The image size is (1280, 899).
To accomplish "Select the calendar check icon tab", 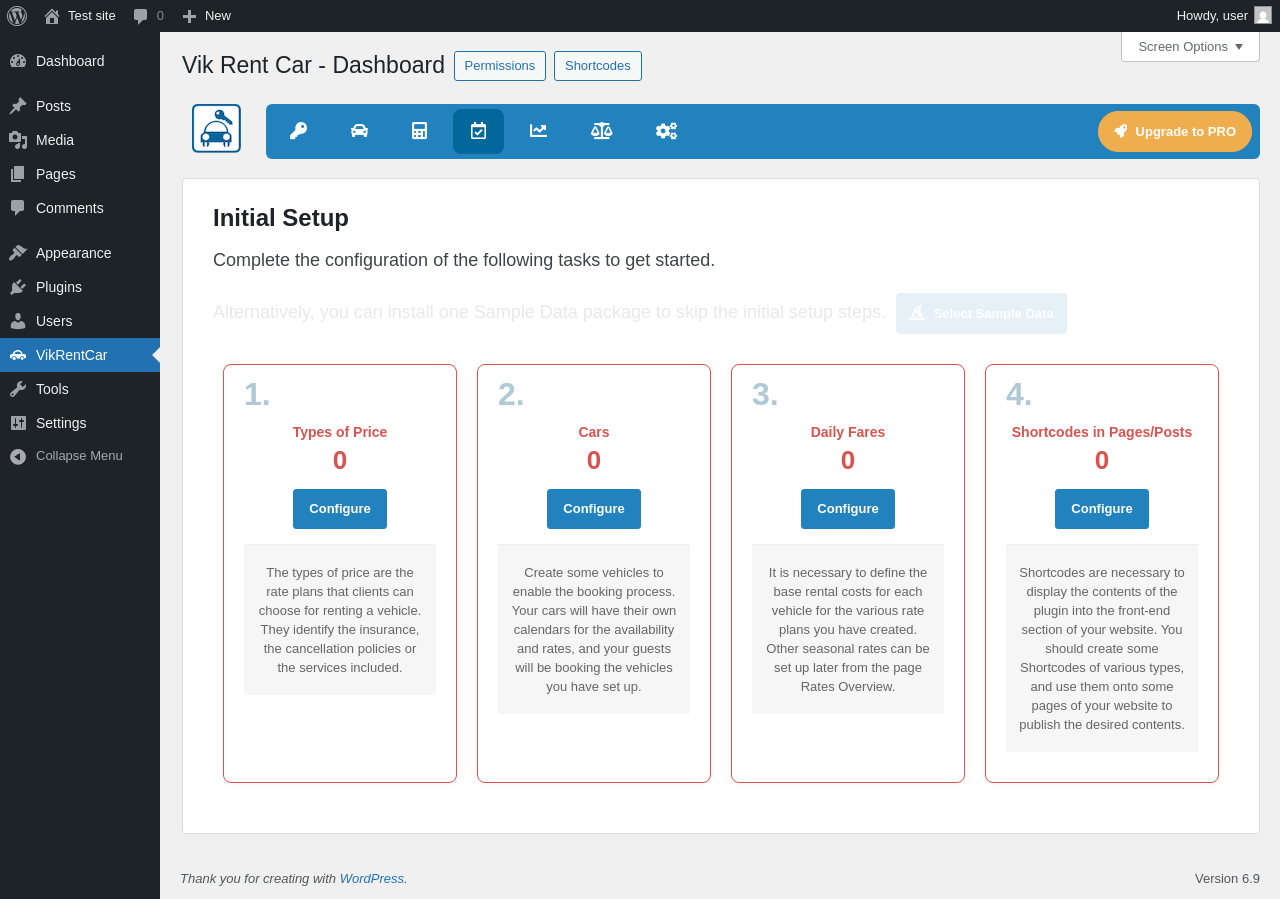I will point(478,131).
